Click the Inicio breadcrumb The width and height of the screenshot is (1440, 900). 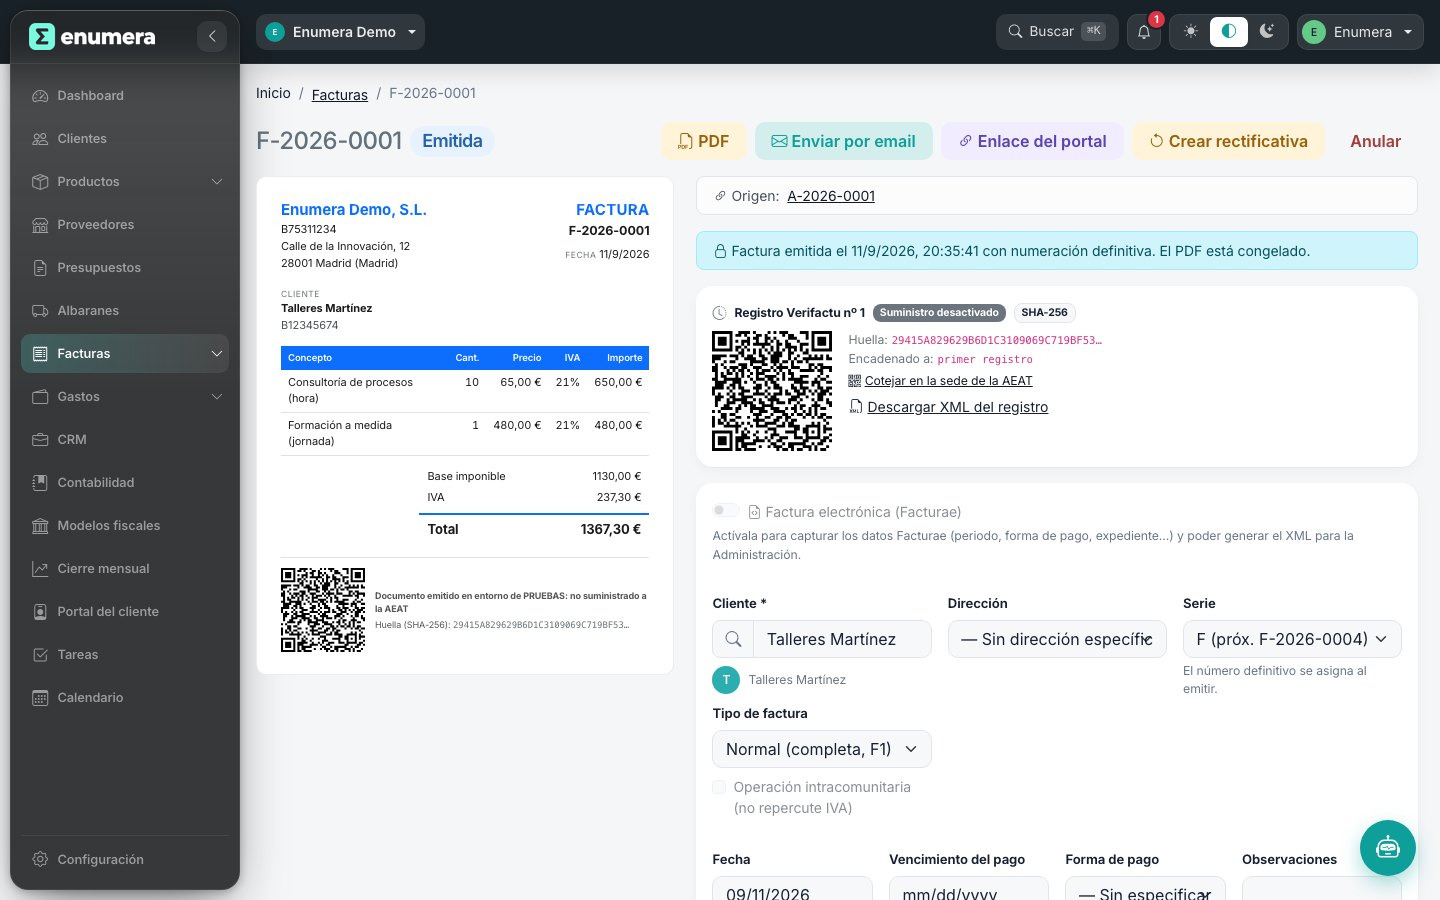[x=273, y=93]
